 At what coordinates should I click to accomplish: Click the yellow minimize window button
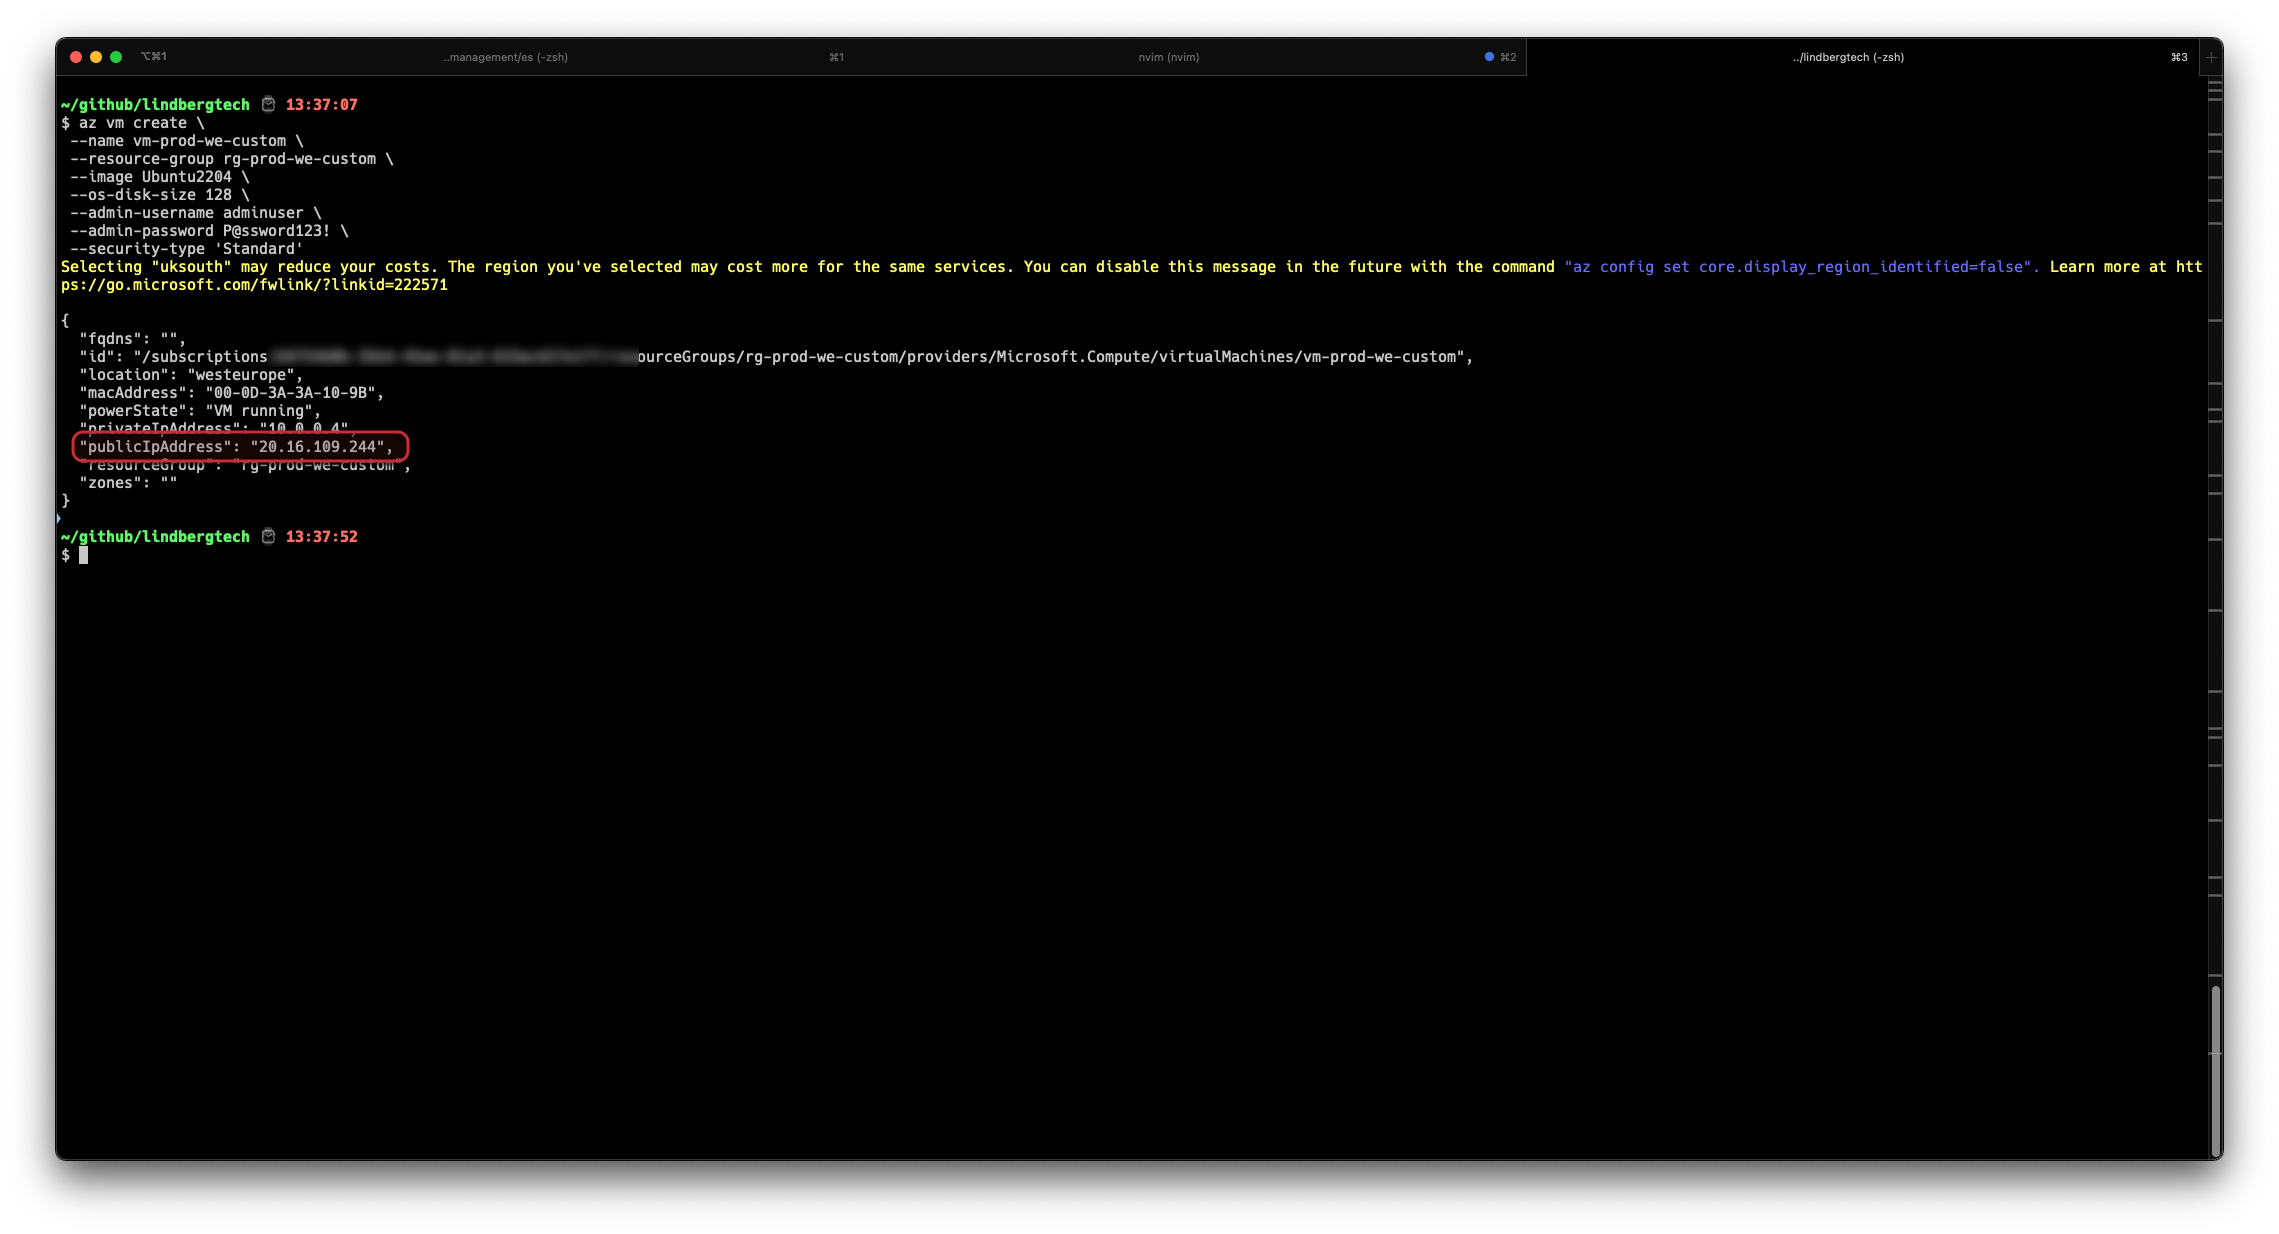point(96,57)
